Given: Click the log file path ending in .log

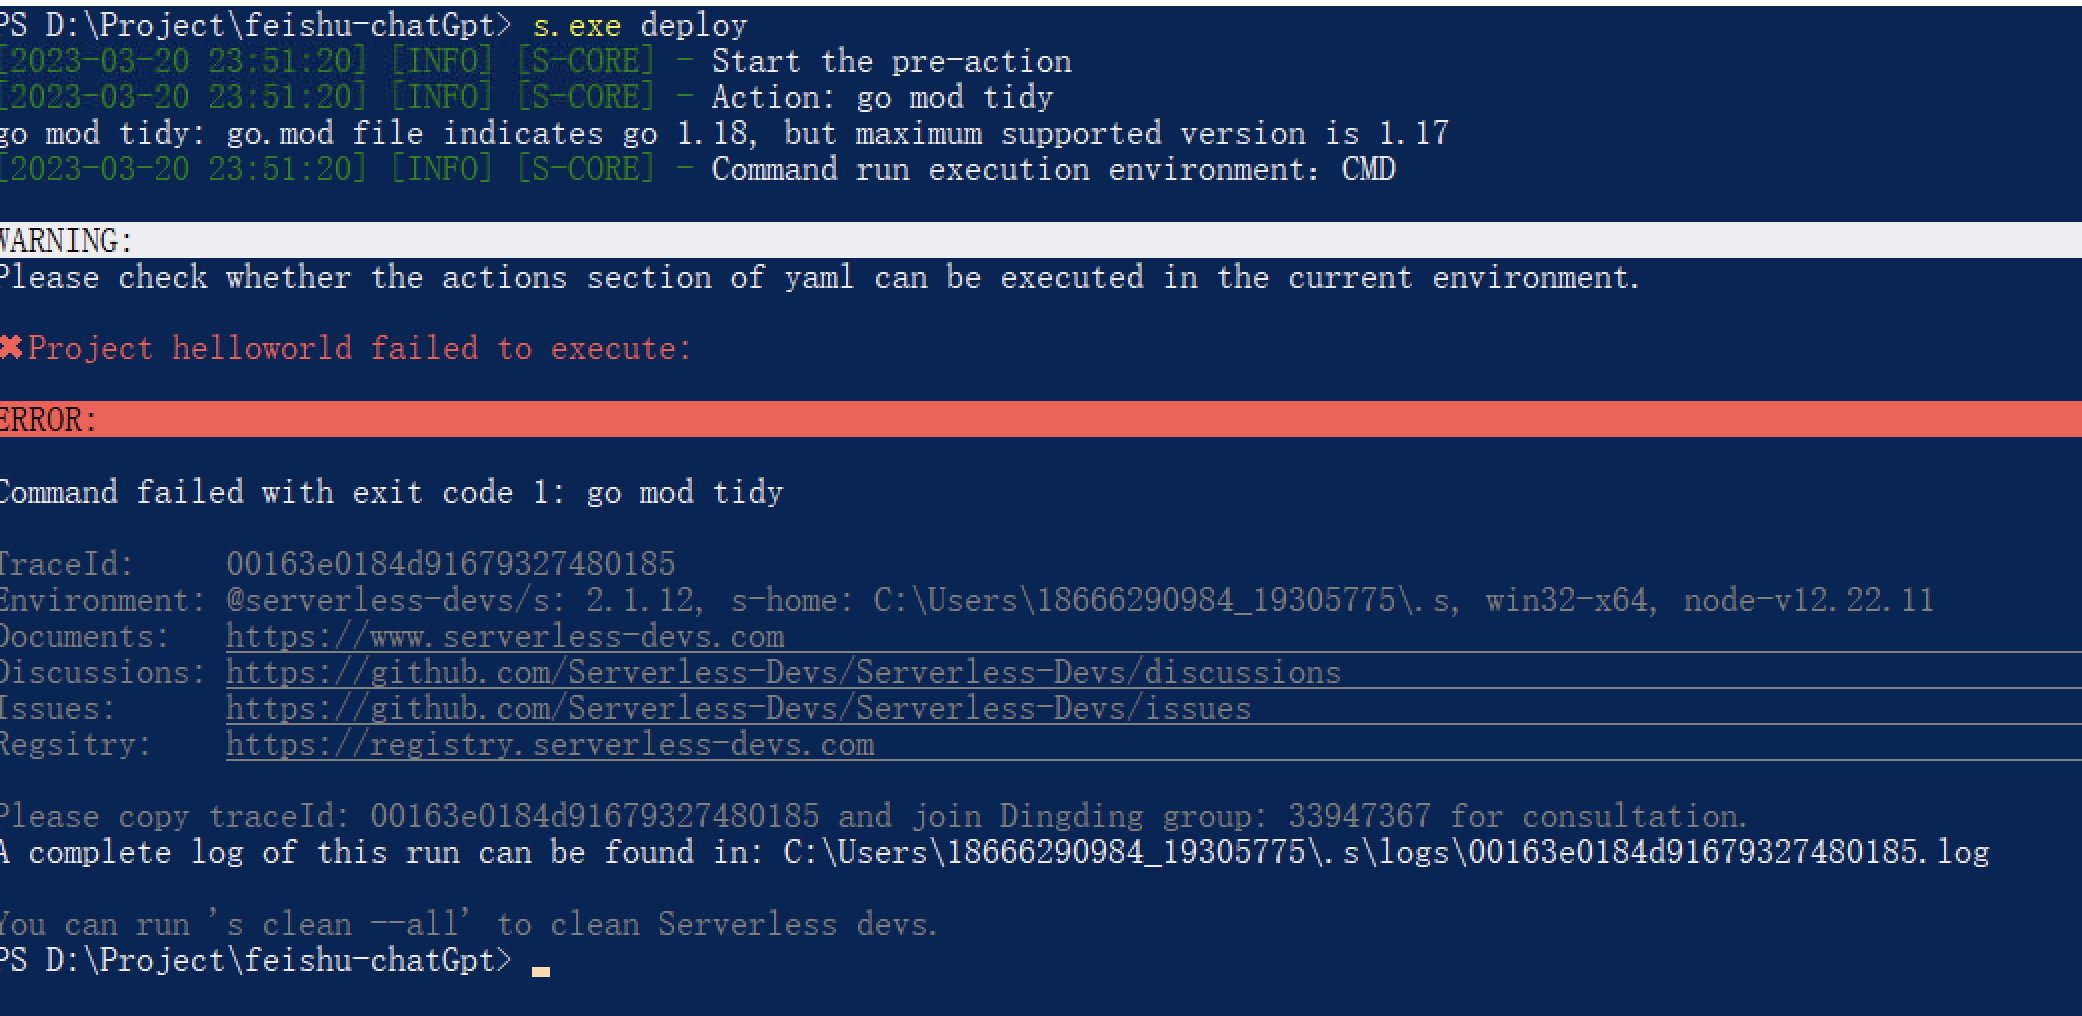Looking at the screenshot, I should [1386, 852].
